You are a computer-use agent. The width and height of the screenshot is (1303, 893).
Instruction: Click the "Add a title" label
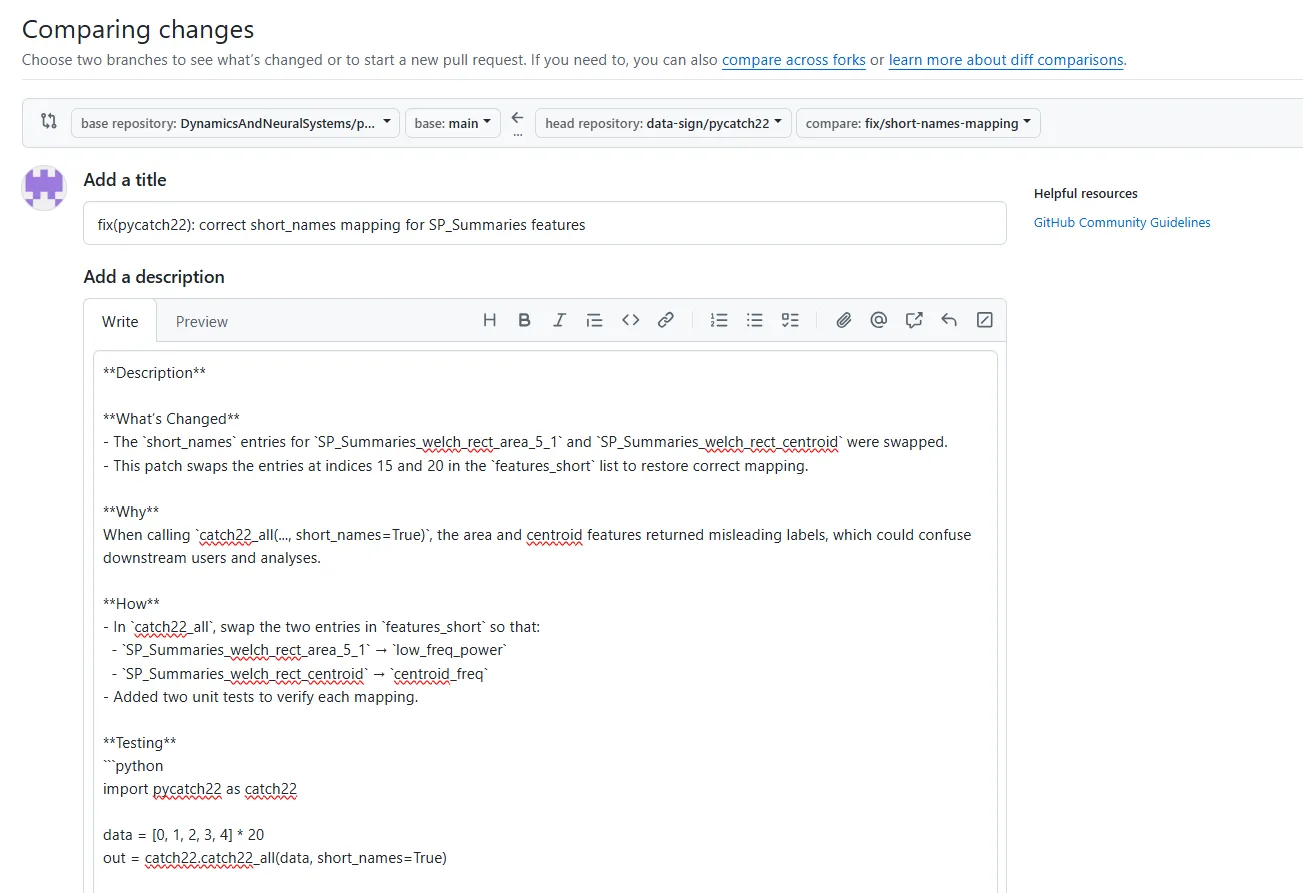click(125, 180)
